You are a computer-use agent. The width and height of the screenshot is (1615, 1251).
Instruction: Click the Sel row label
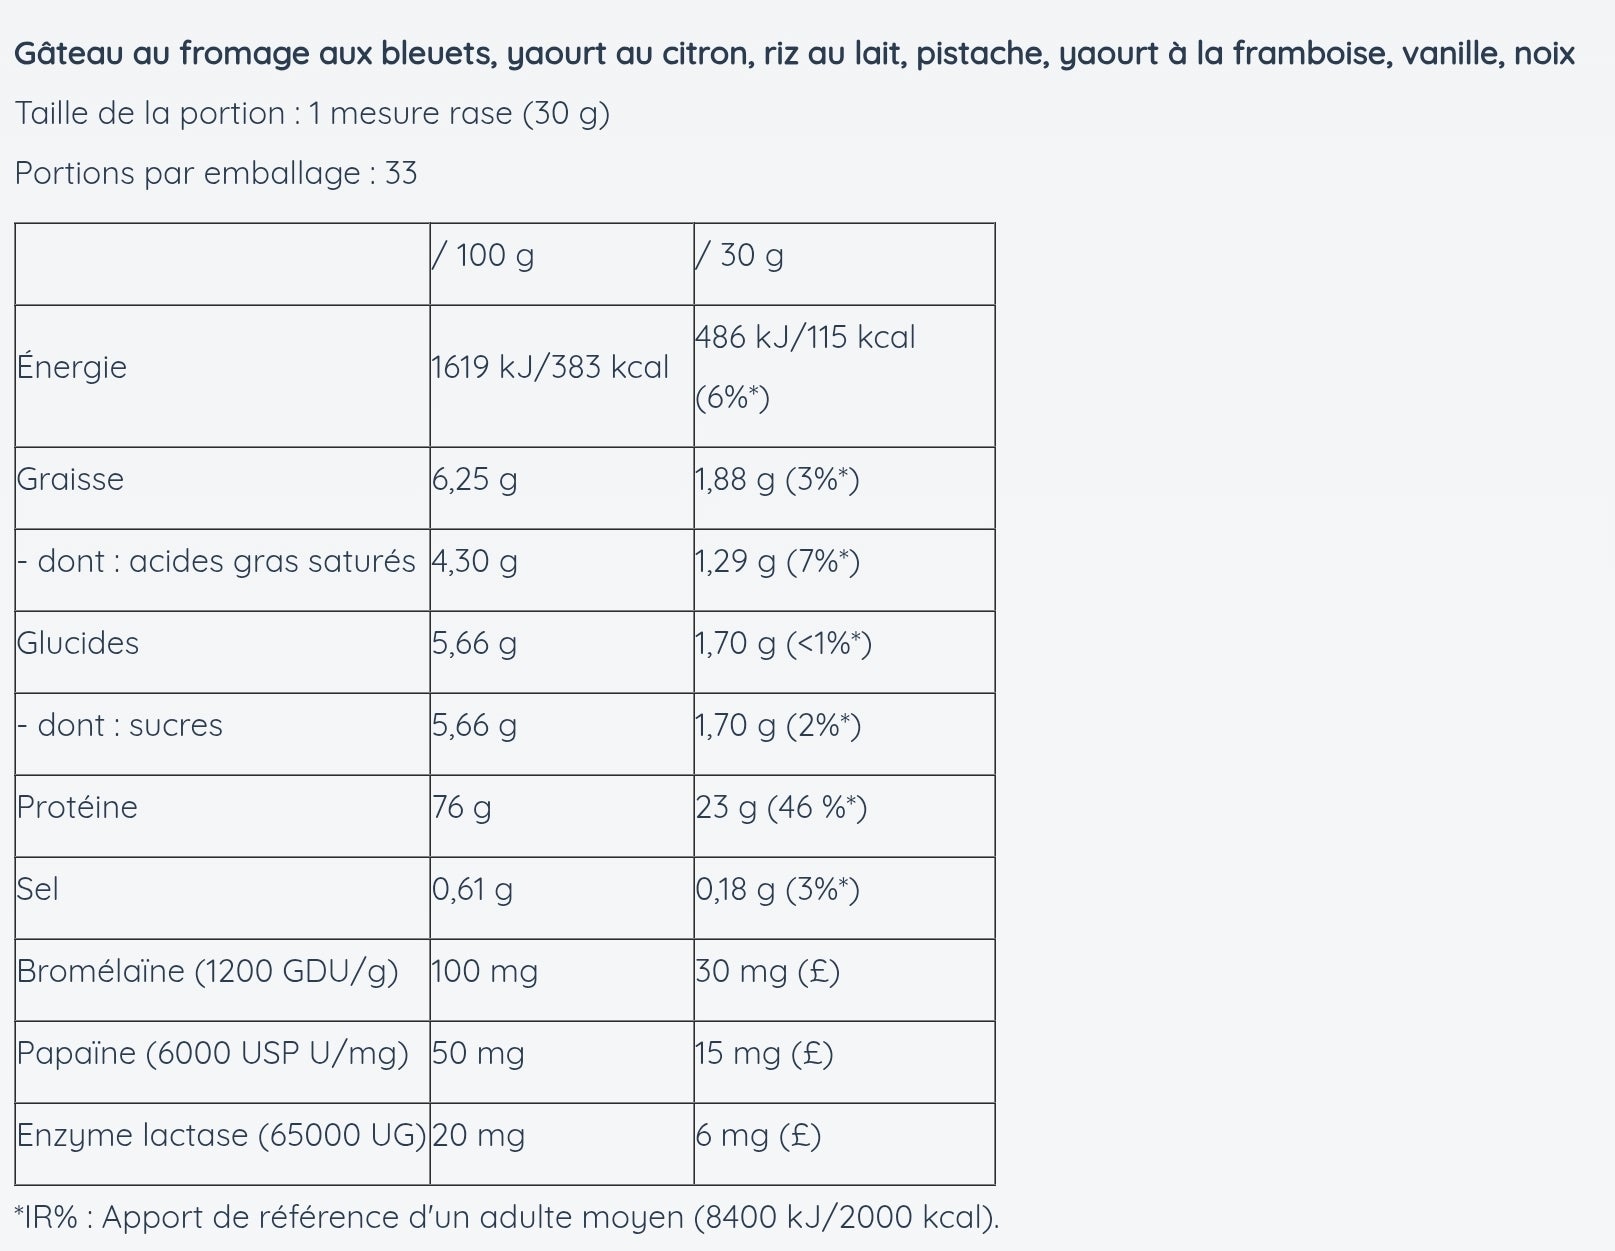click(x=38, y=889)
